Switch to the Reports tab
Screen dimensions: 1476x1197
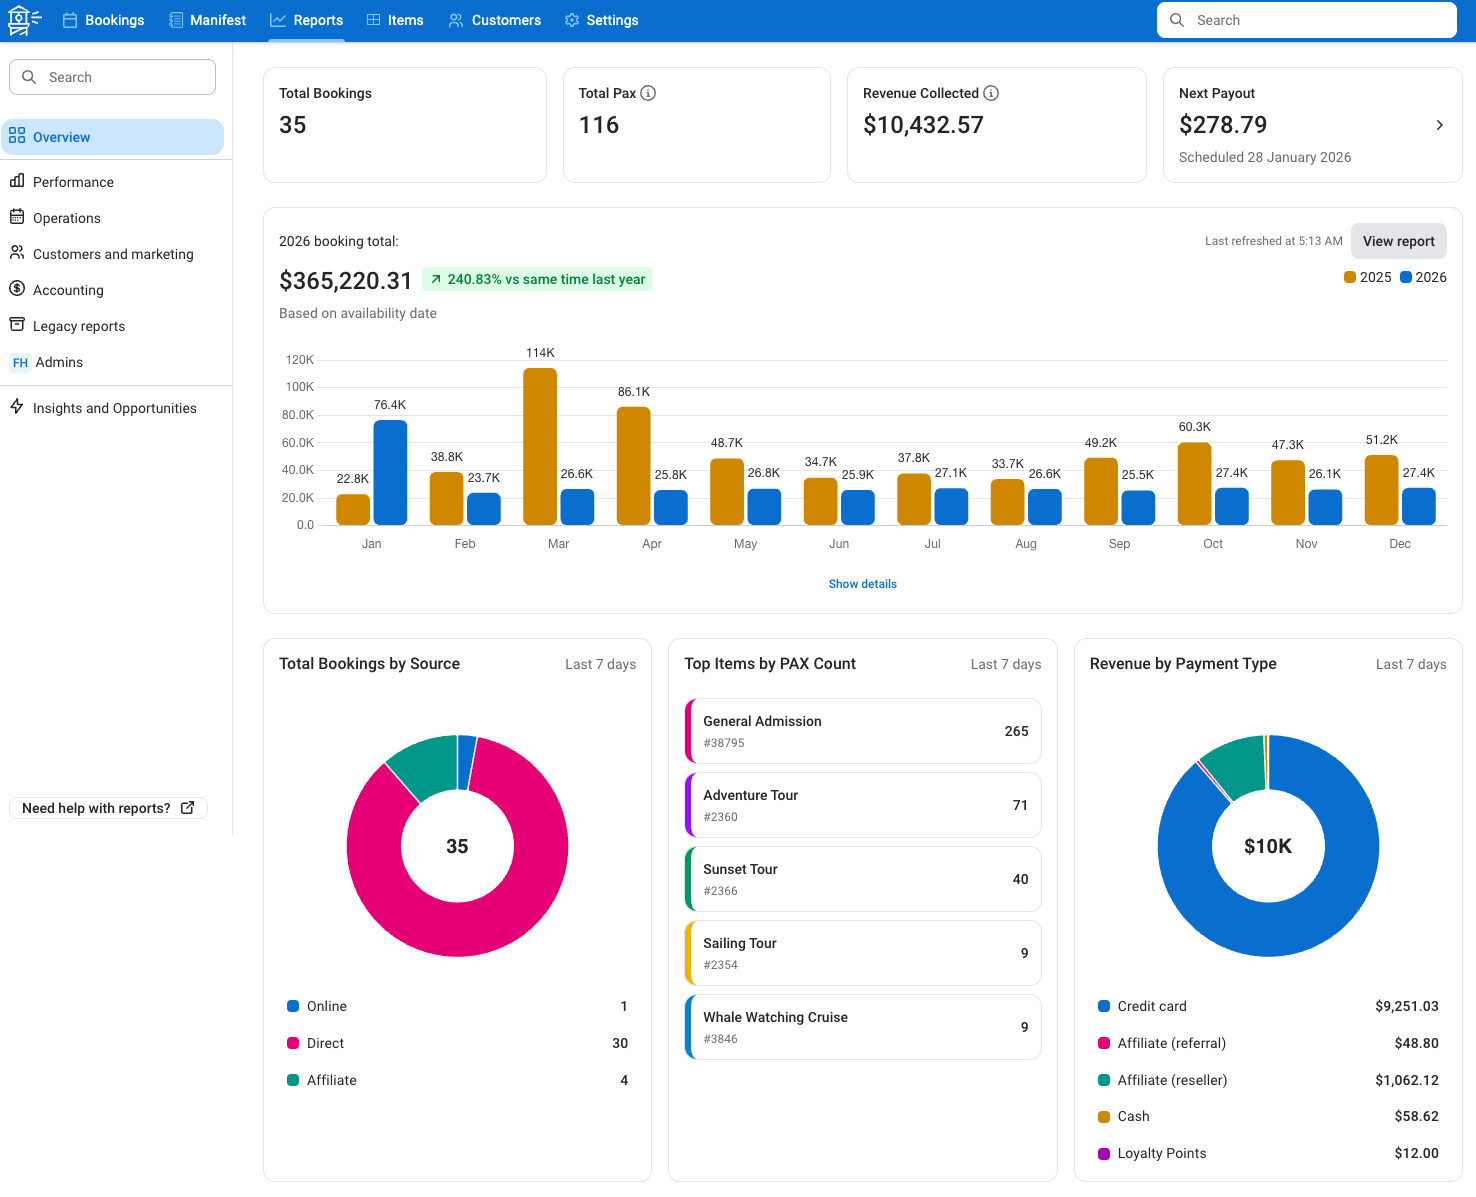(x=306, y=20)
